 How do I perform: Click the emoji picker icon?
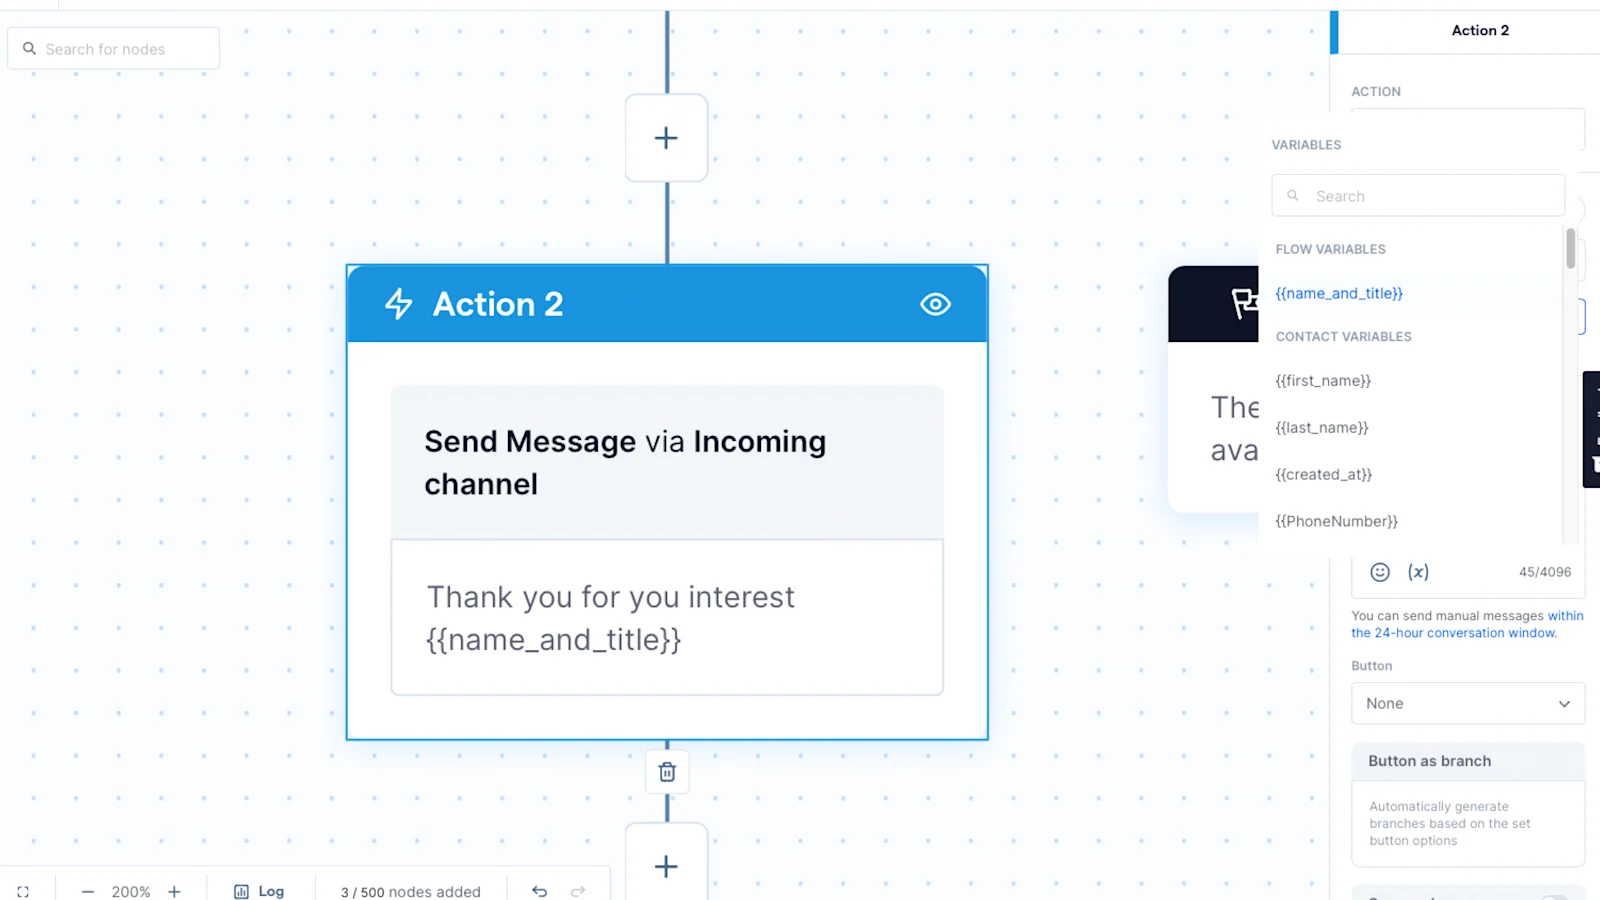(x=1379, y=572)
